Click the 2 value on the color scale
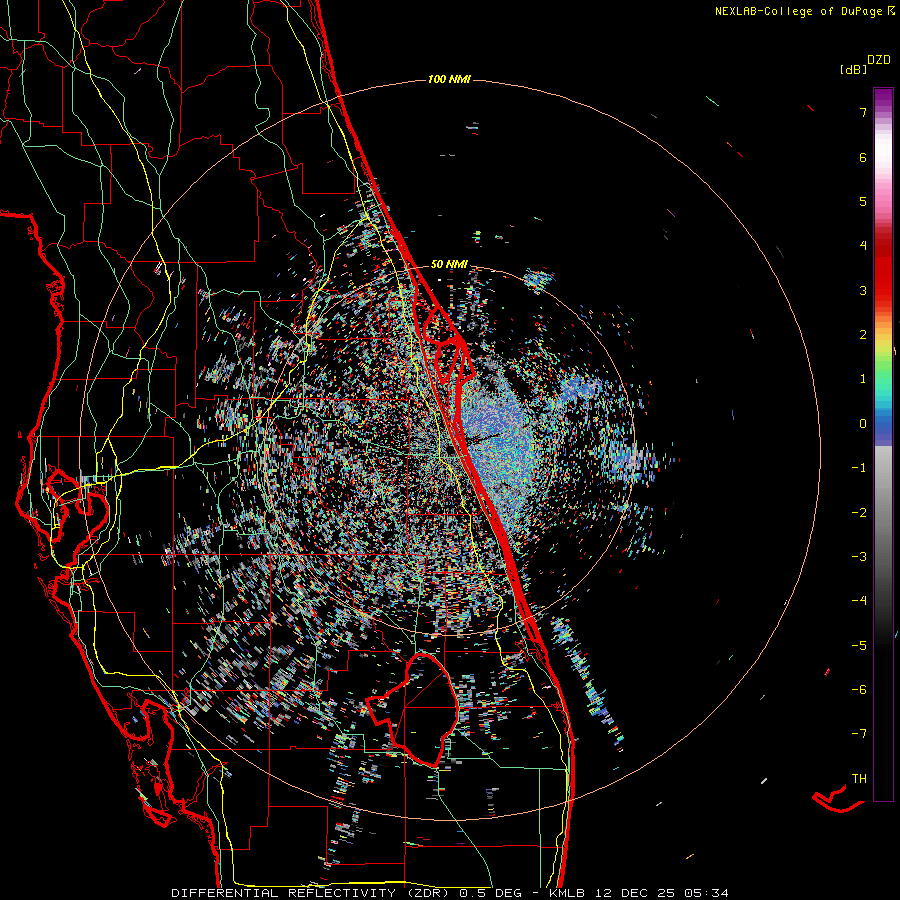900x900 pixels. tap(863, 335)
